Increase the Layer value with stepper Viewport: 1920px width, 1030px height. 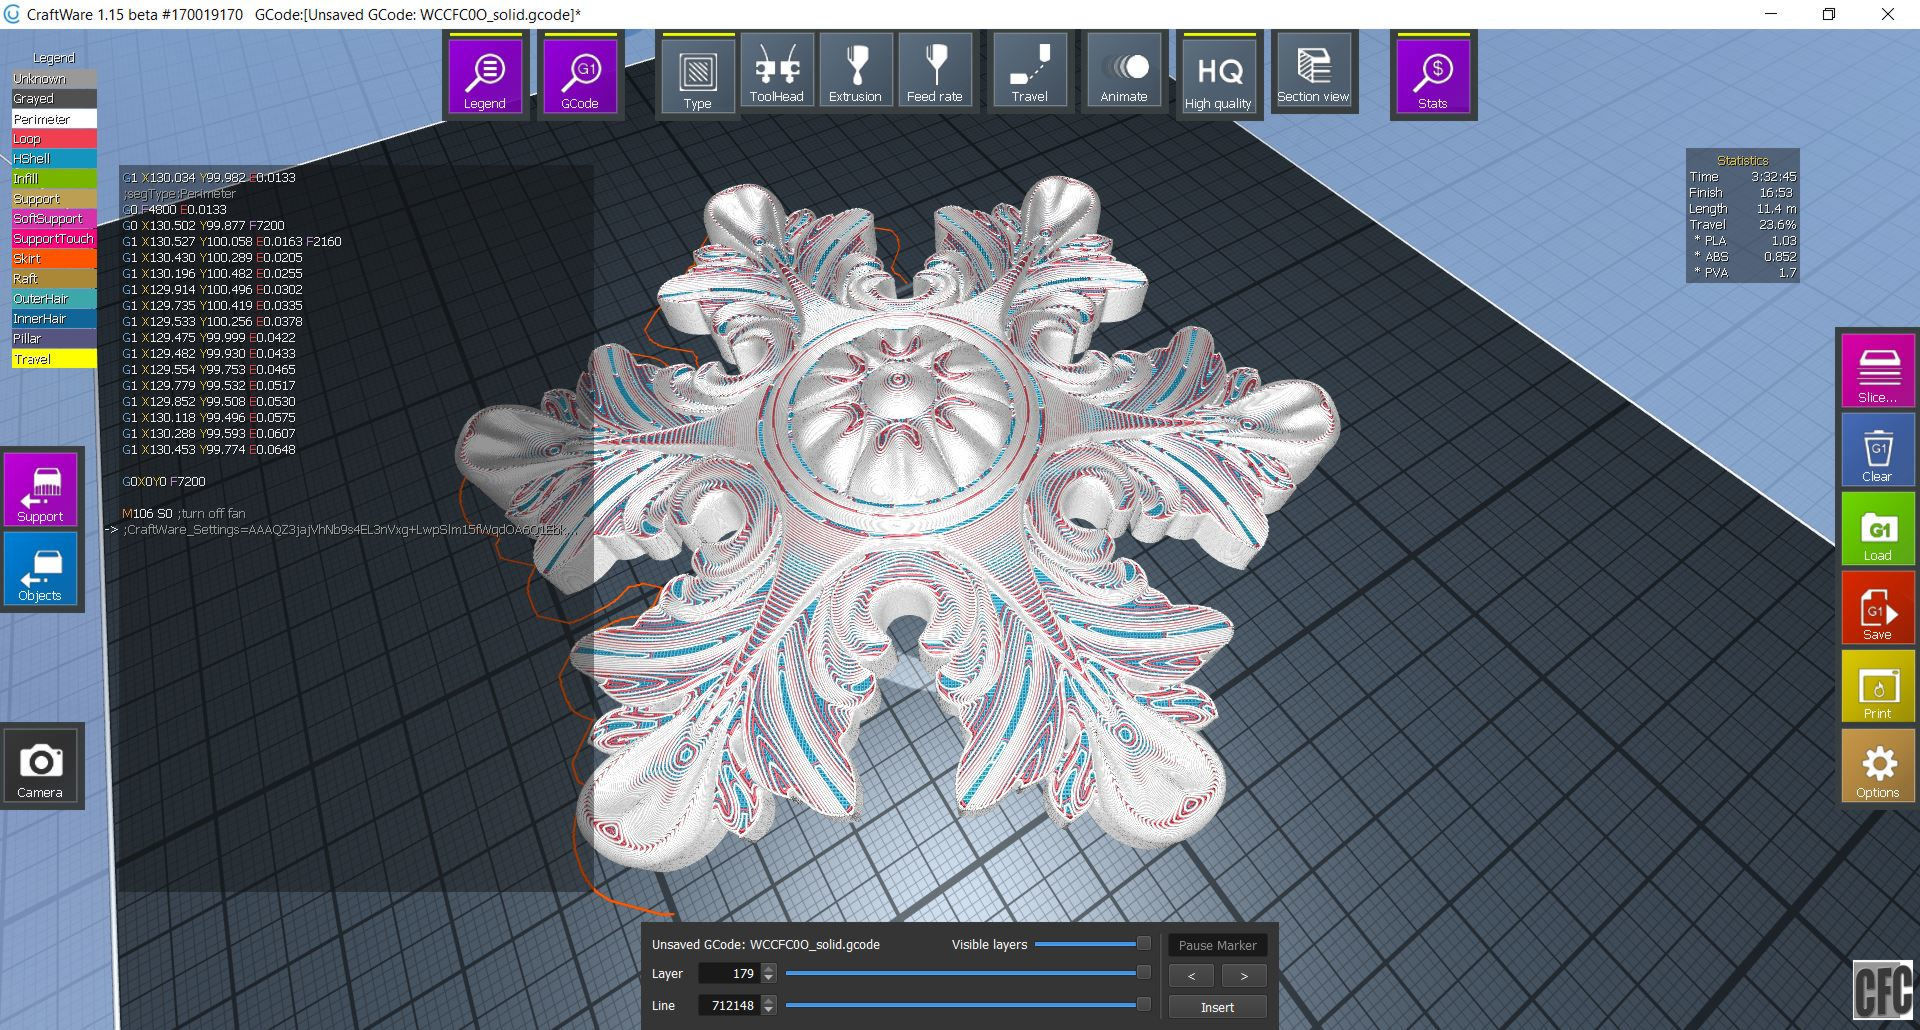click(768, 968)
